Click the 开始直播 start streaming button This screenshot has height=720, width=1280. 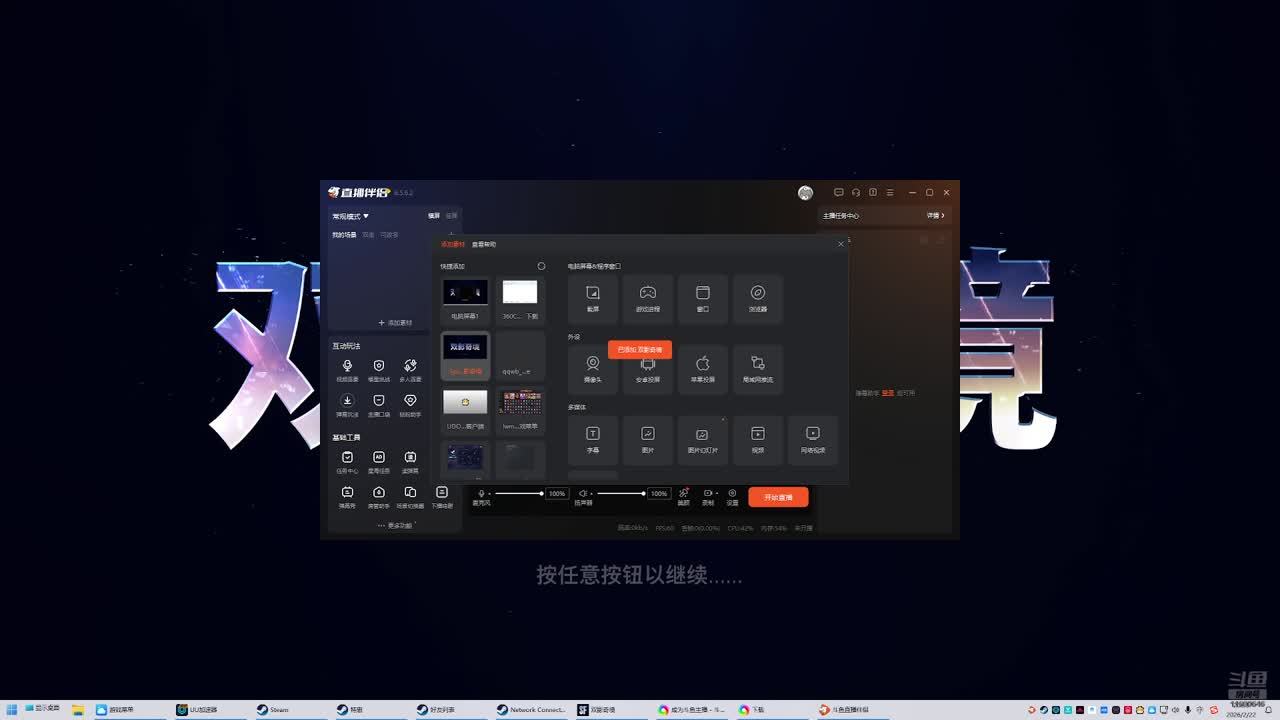click(778, 497)
